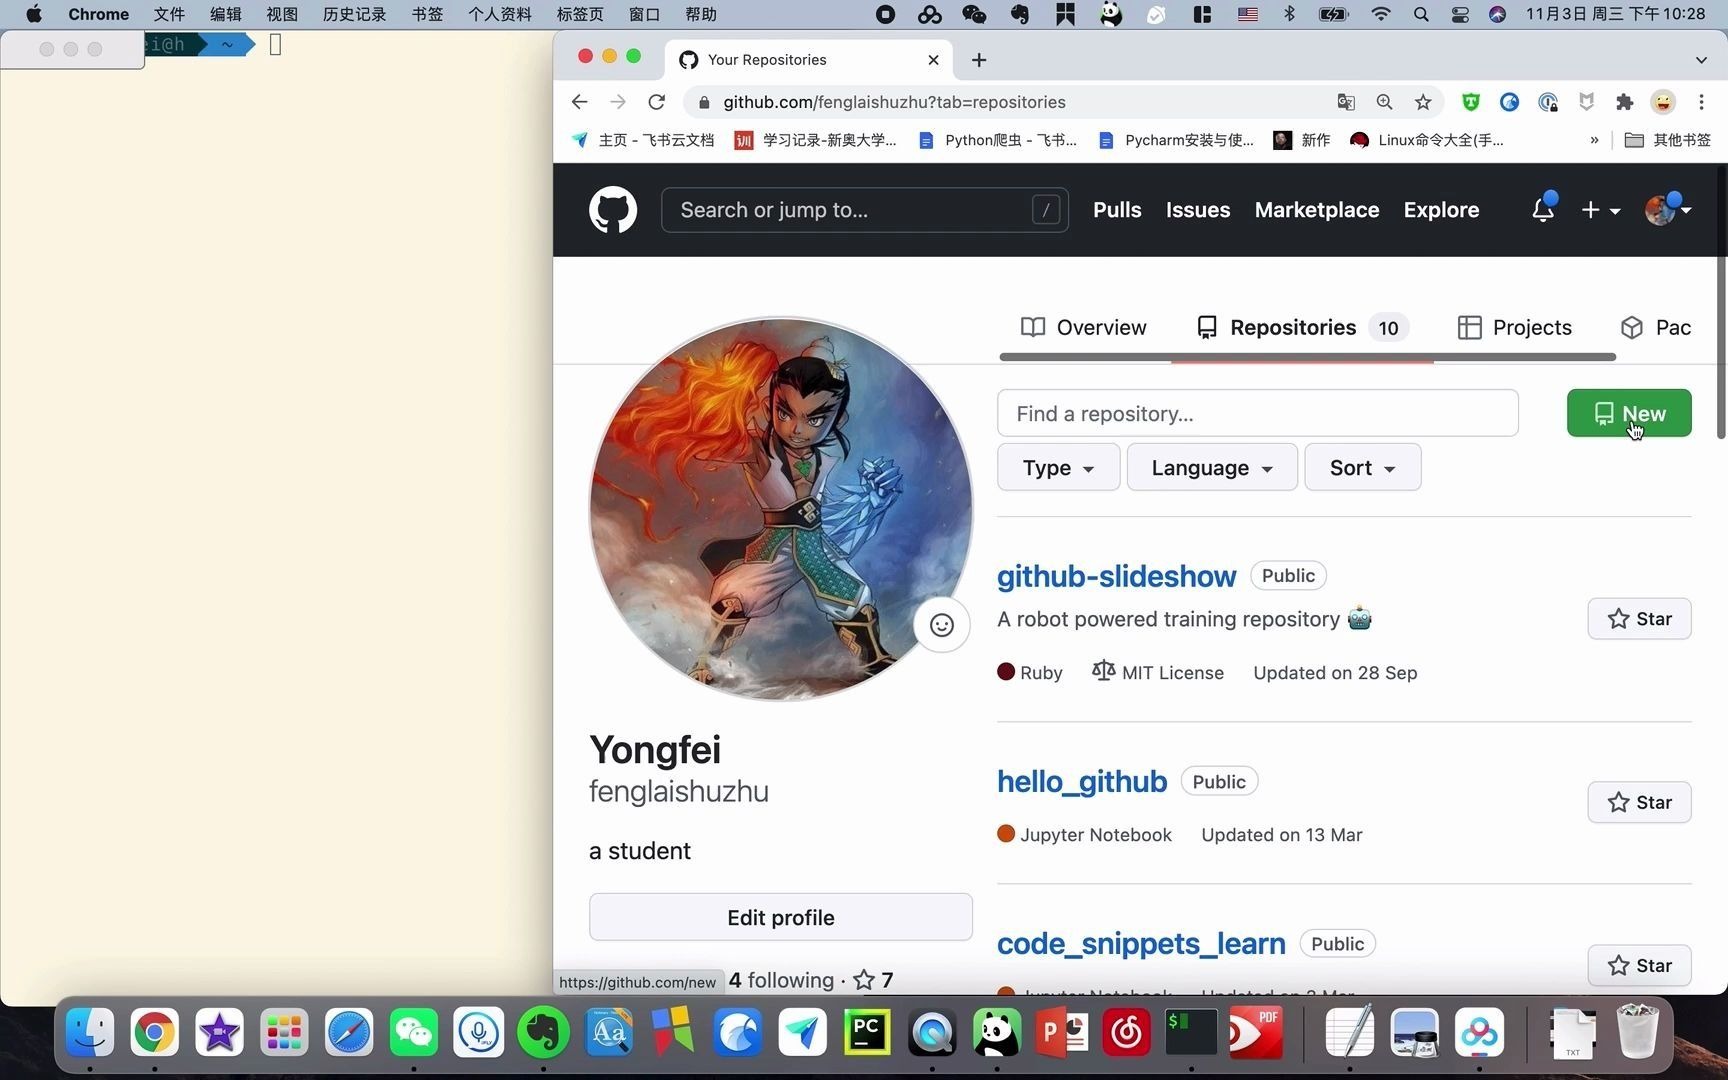Screen dimensions: 1728x1080
Task: Open the notification bell
Action: pos(1540,210)
